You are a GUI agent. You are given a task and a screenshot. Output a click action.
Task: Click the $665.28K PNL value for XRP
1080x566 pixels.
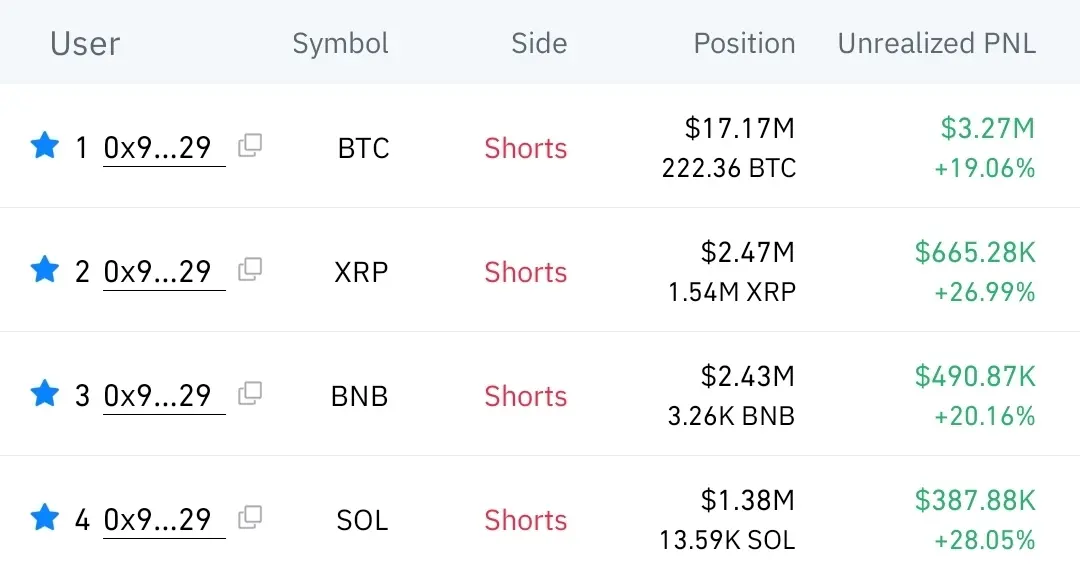coord(975,253)
